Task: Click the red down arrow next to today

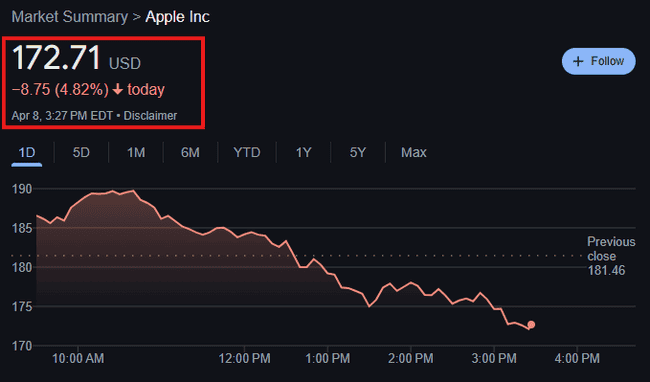Action: [x=118, y=89]
